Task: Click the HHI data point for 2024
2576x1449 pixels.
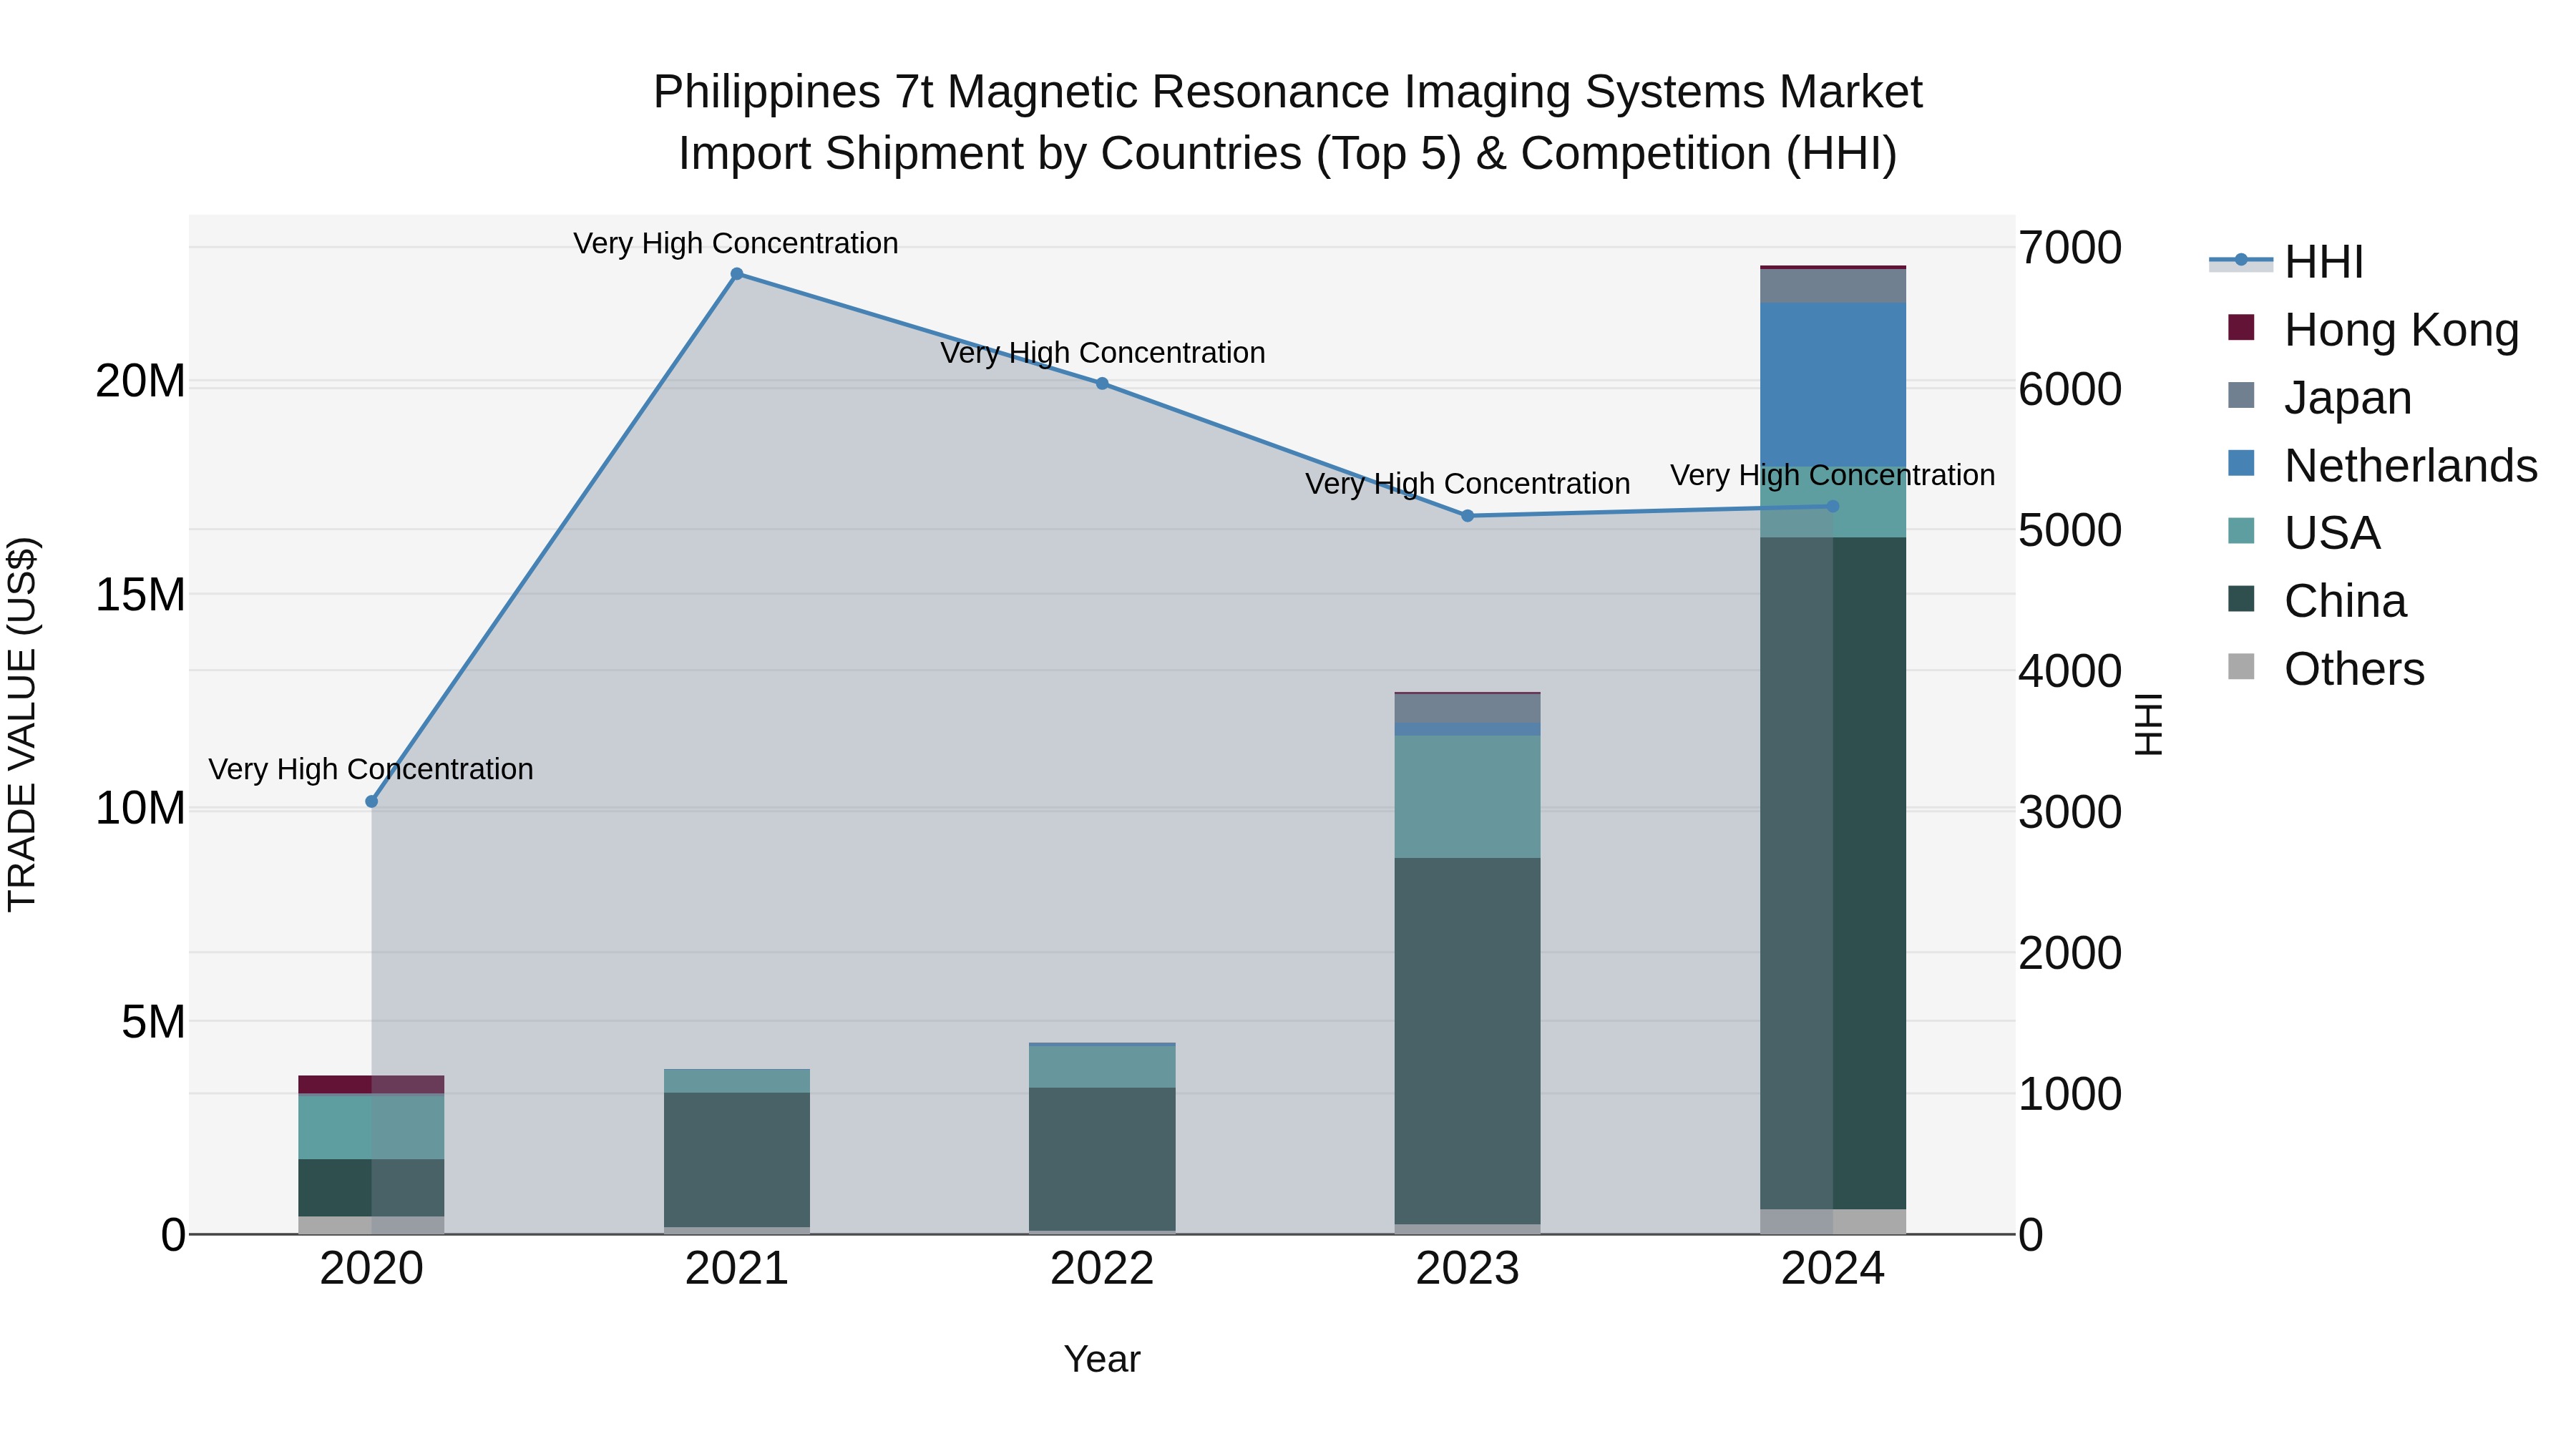Action: pos(1833,506)
